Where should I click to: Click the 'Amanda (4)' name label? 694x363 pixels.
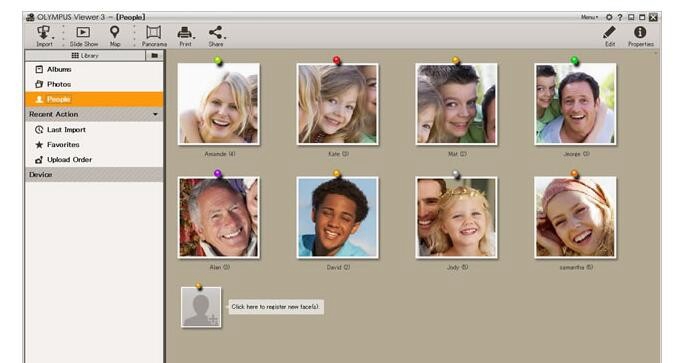pos(220,154)
